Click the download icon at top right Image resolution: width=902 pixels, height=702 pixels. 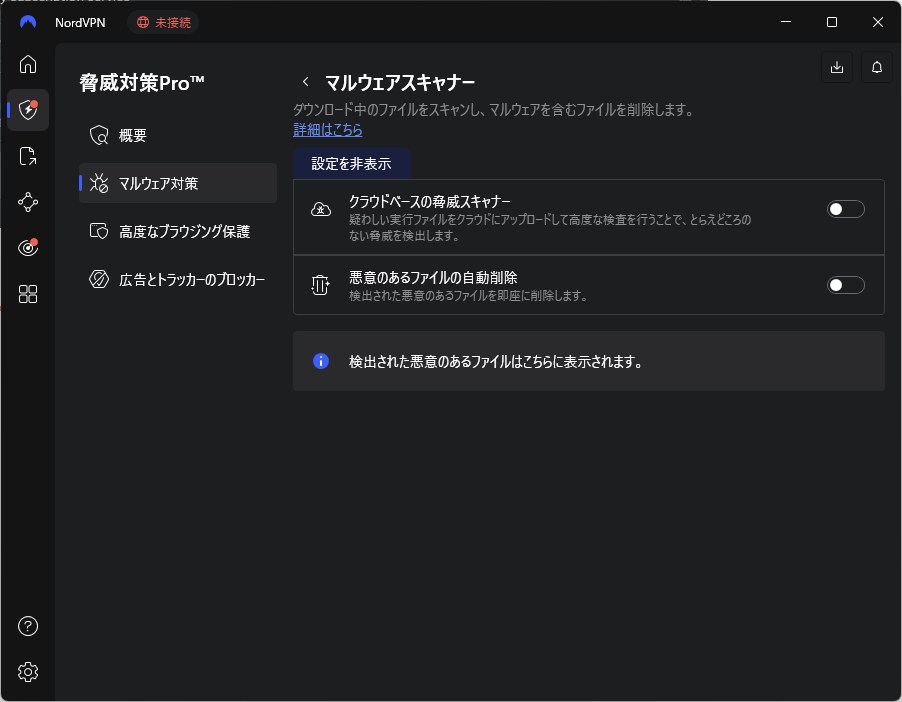click(x=837, y=67)
